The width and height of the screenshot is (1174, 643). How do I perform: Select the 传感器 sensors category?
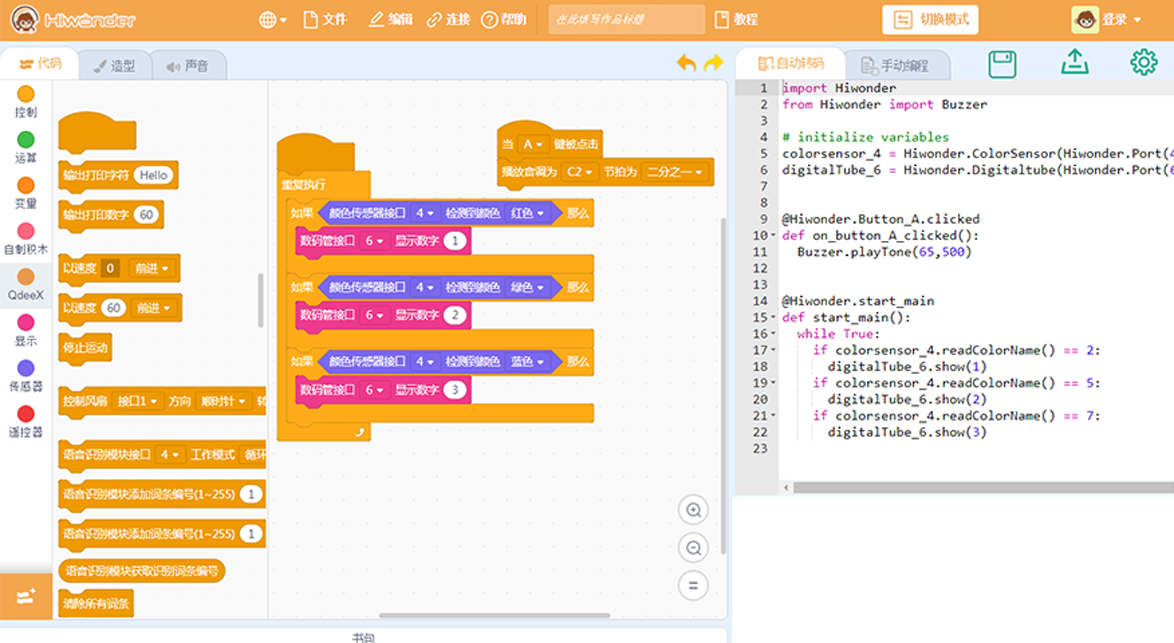coord(25,377)
